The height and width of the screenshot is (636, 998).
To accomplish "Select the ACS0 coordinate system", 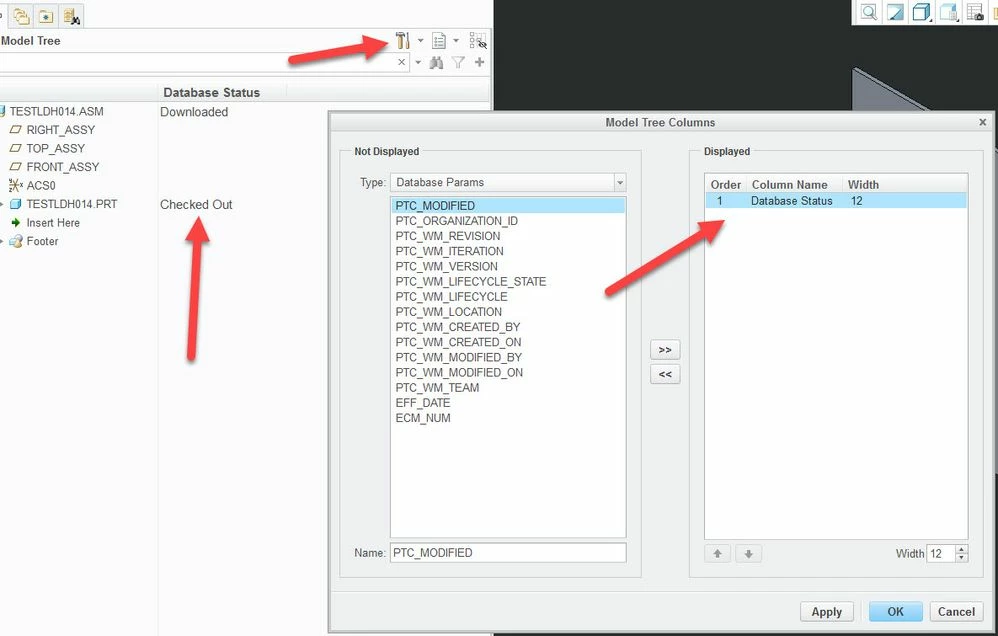I will click(41, 185).
